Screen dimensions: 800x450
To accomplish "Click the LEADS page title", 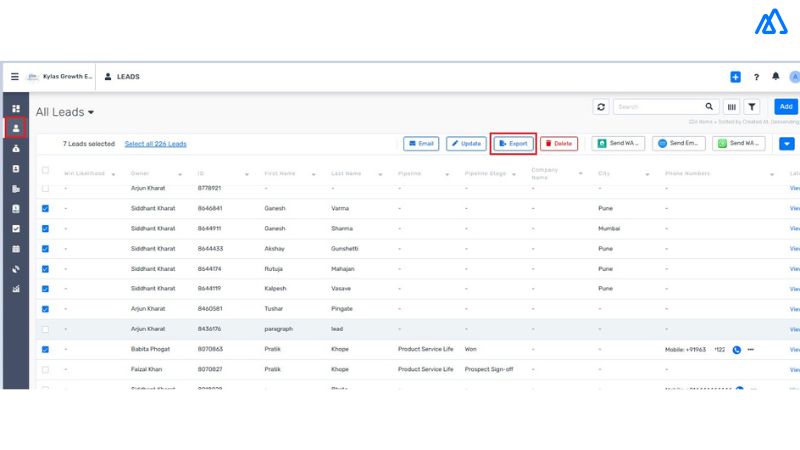I will pos(128,77).
